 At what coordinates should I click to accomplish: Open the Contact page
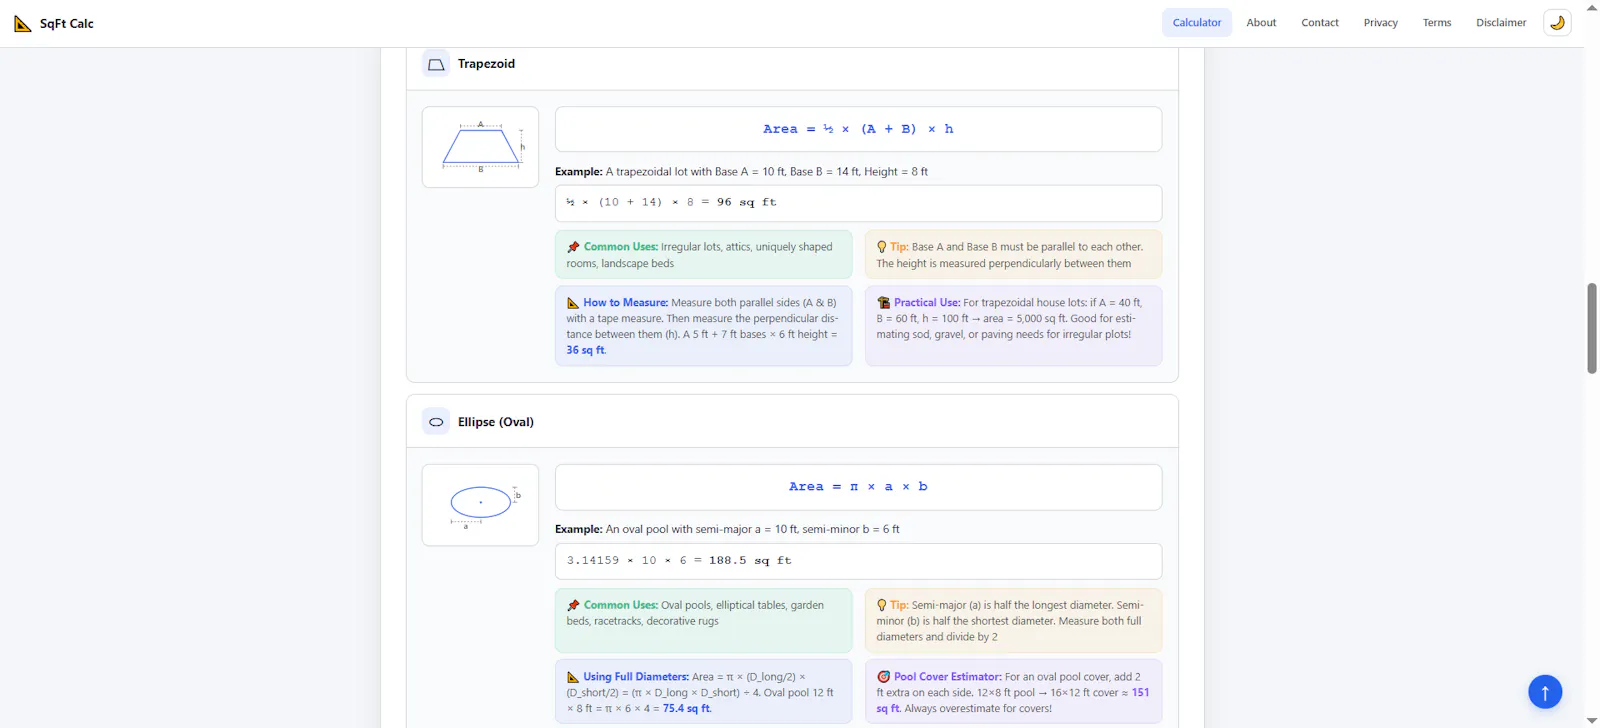[x=1320, y=22]
